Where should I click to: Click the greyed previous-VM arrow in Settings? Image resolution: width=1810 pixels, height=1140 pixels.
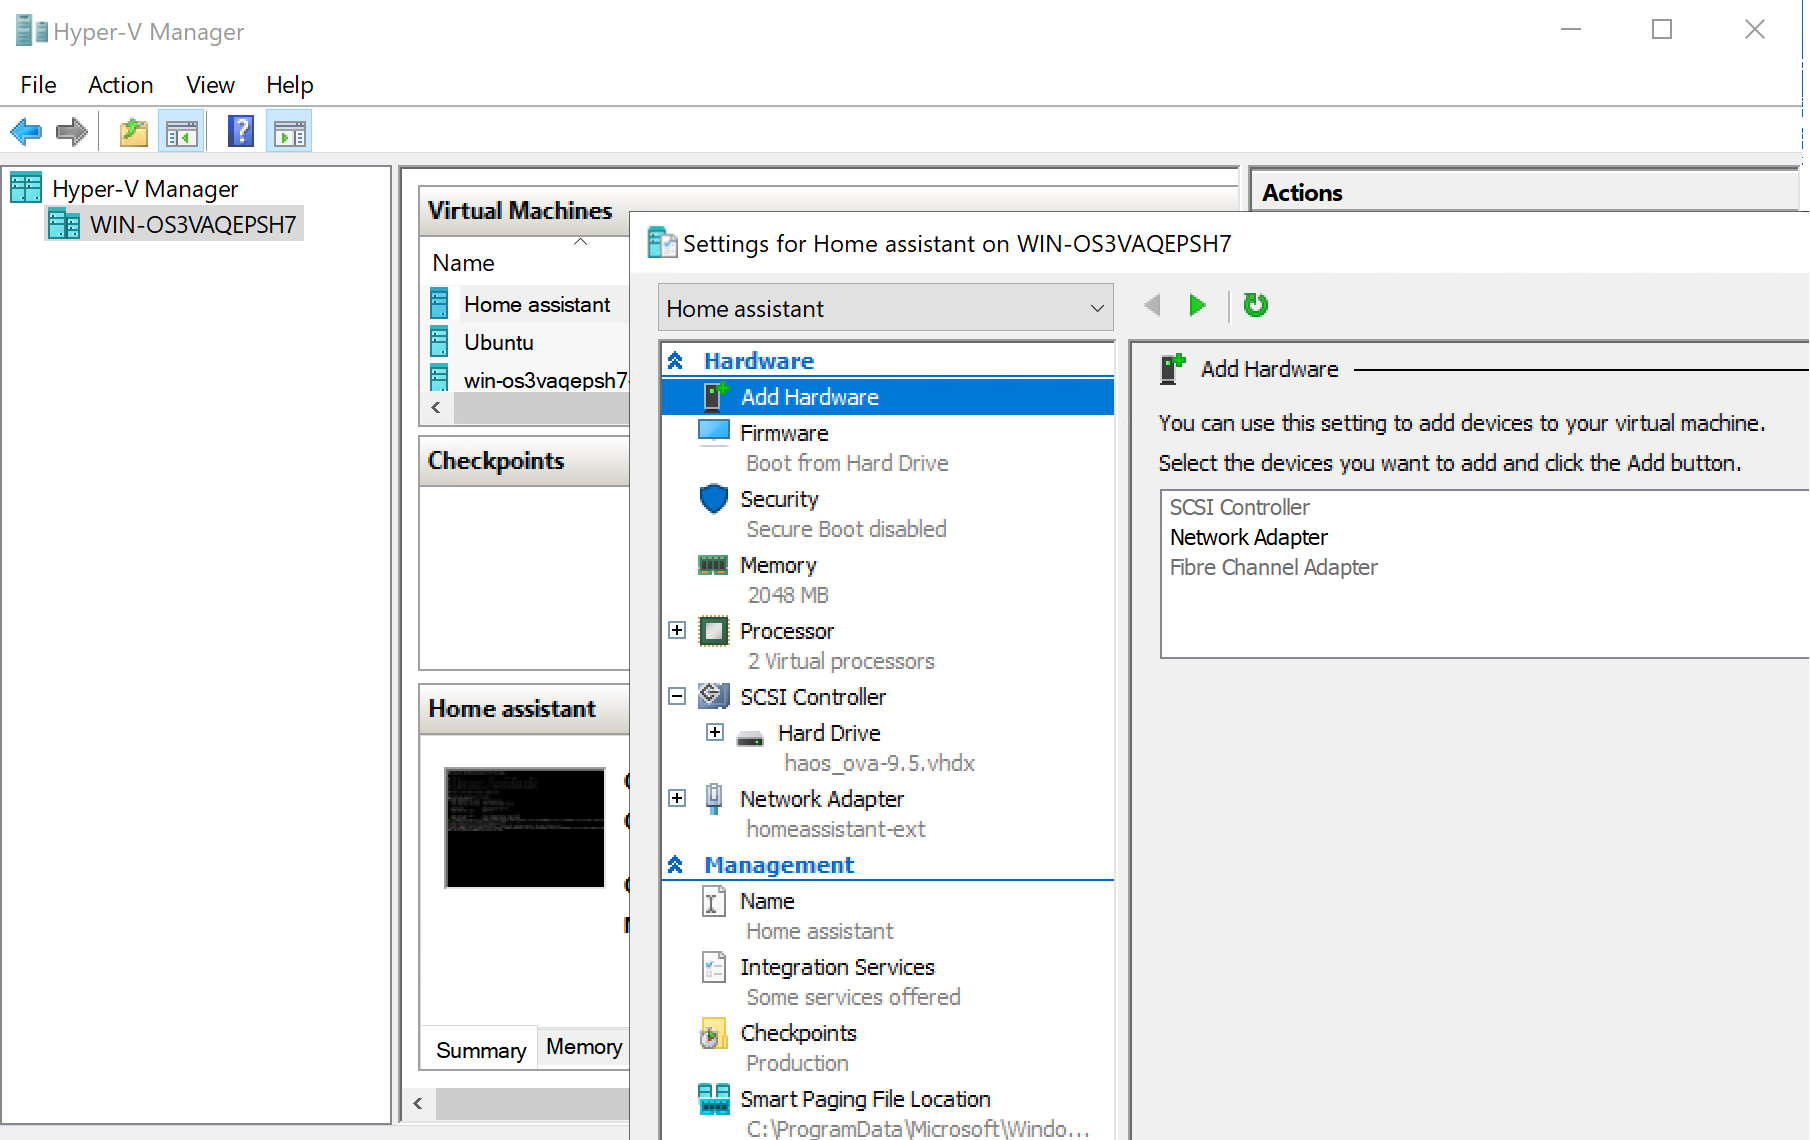pyautogui.click(x=1152, y=305)
